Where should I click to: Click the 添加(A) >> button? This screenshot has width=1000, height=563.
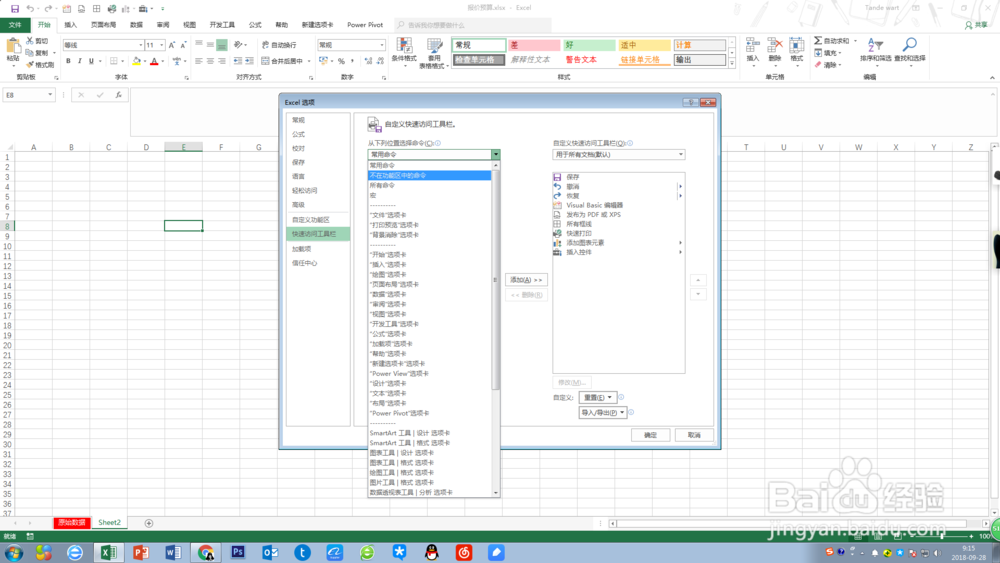tap(526, 280)
